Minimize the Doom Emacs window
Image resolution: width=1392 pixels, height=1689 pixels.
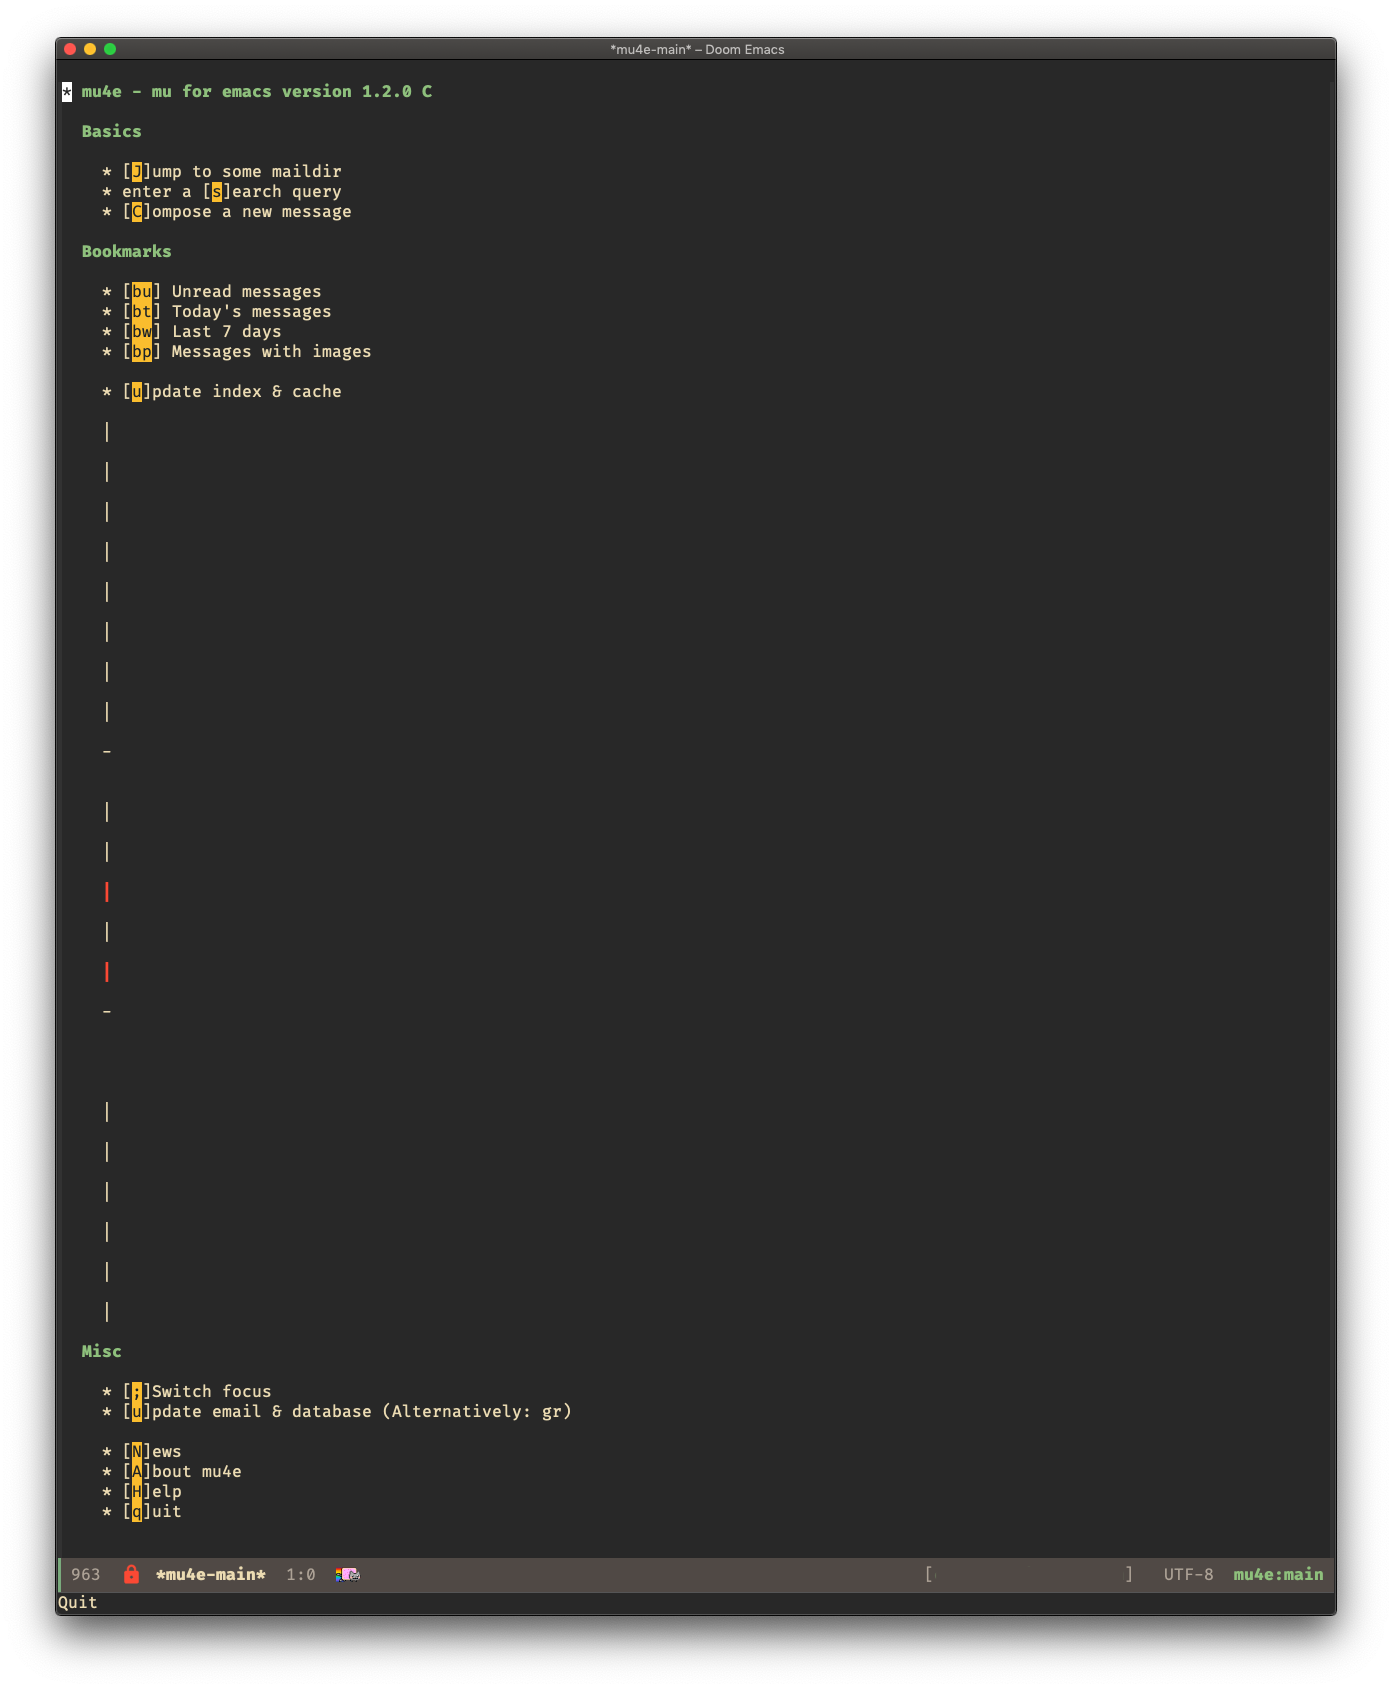pyautogui.click(x=90, y=49)
